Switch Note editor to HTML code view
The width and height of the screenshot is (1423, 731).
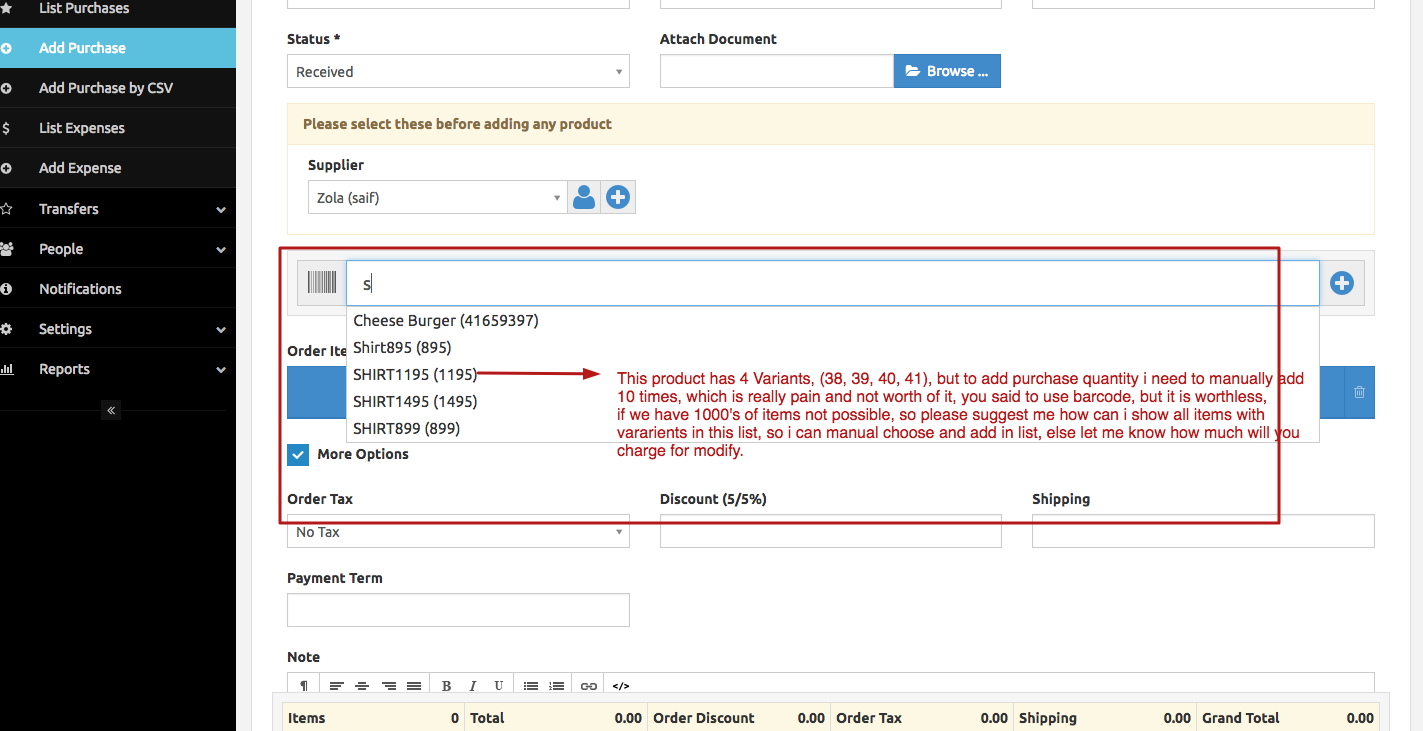(621, 686)
